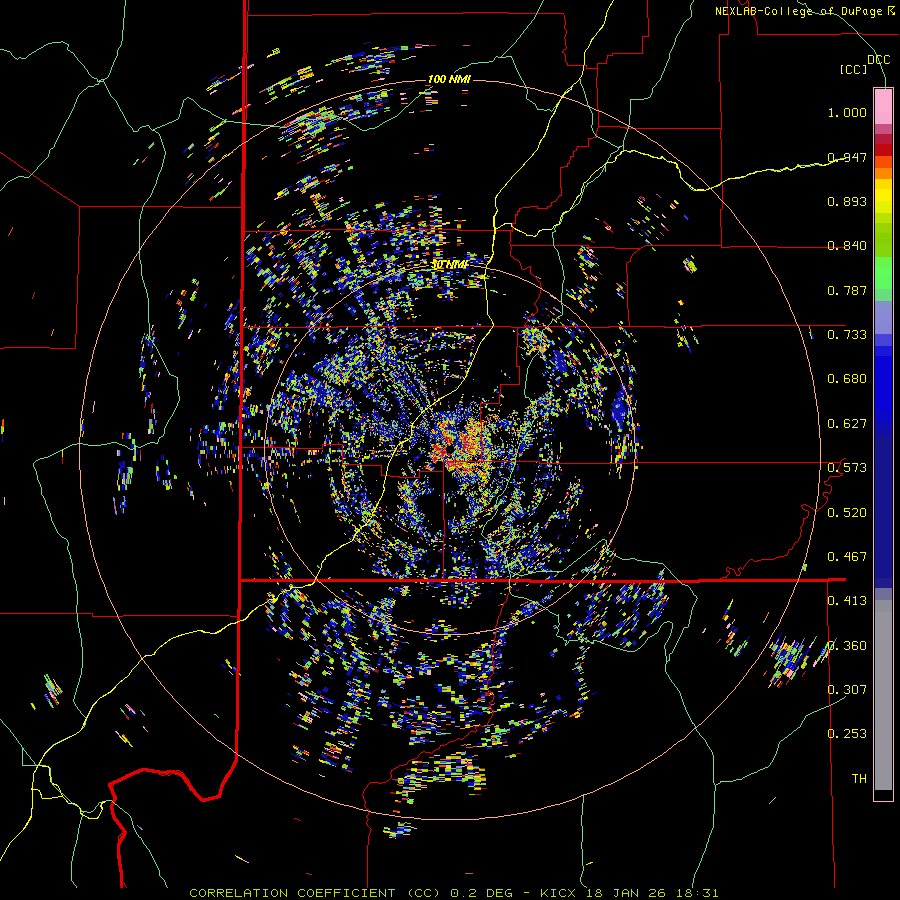
Task: Select the 0.573 scale value
Action: [847, 468]
